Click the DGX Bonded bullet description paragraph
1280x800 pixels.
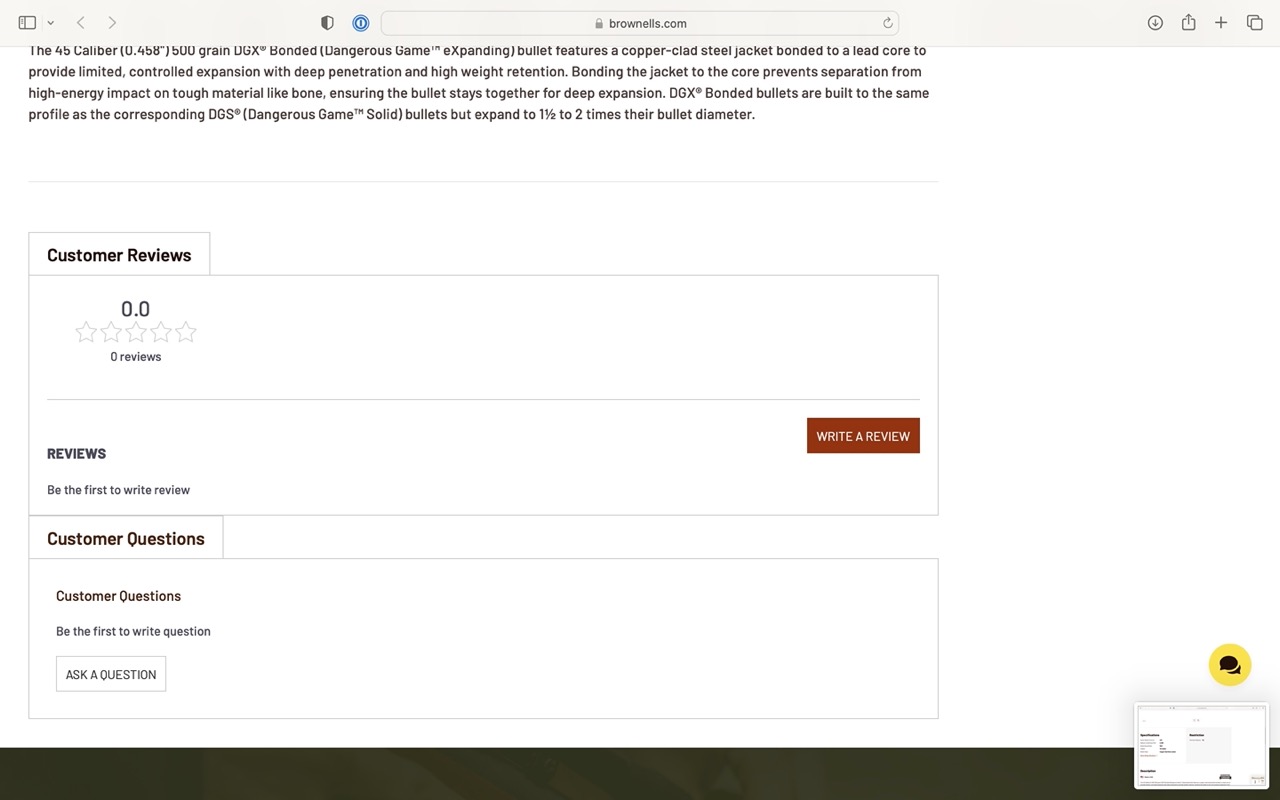pyautogui.click(x=479, y=82)
